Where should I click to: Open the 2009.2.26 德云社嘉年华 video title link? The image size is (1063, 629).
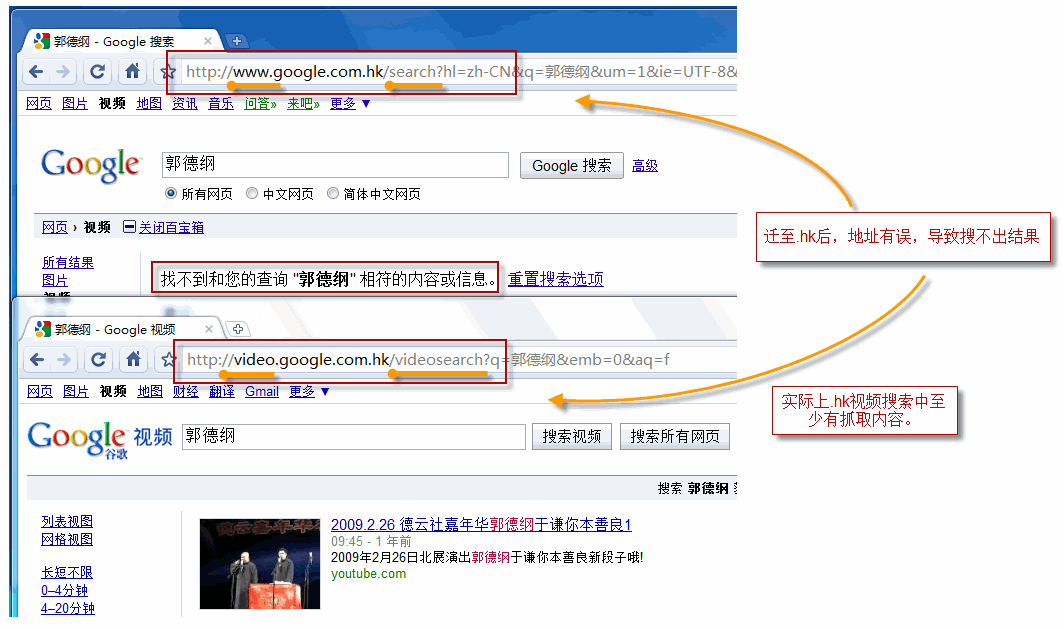(481, 525)
